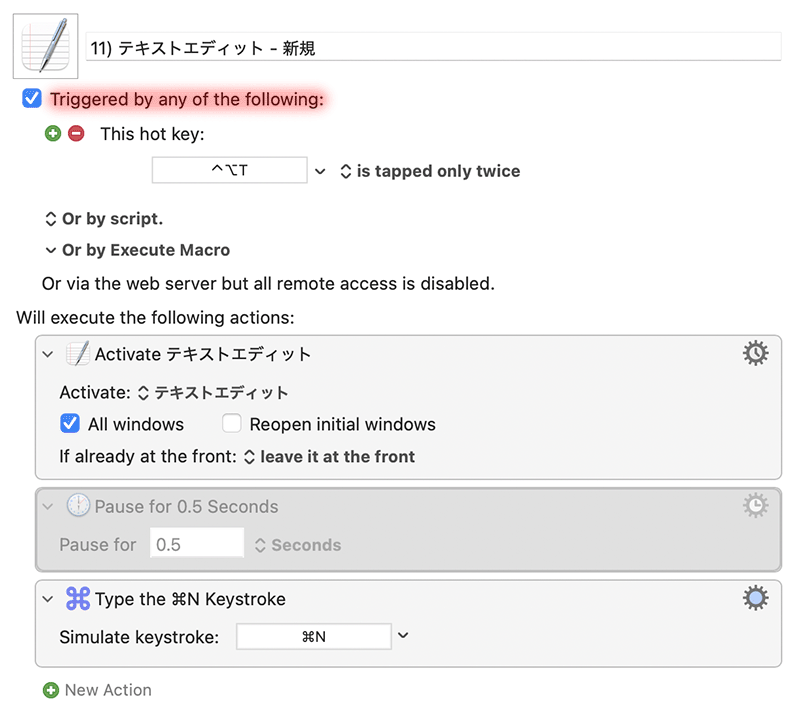Add a new trigger with green plus
Image resolution: width=800 pixels, height=714 pixels.
[x=53, y=134]
